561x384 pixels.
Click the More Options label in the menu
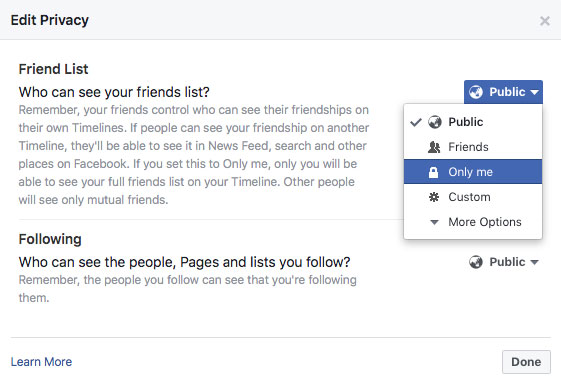485,222
